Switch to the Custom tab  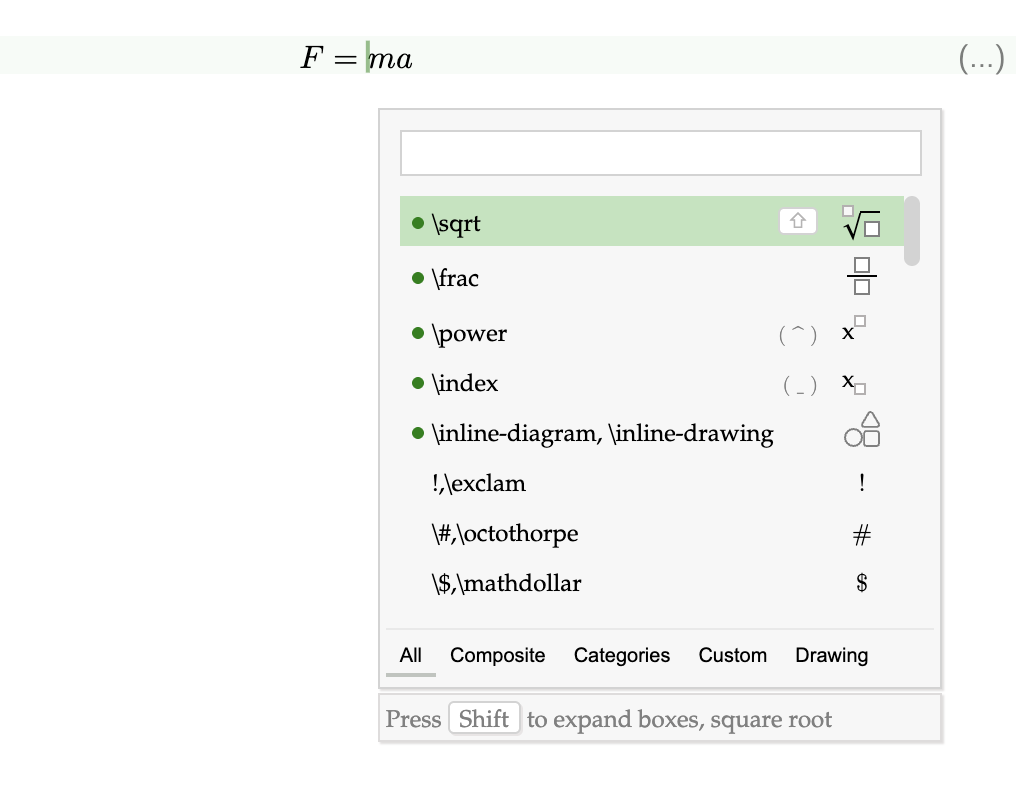click(733, 655)
